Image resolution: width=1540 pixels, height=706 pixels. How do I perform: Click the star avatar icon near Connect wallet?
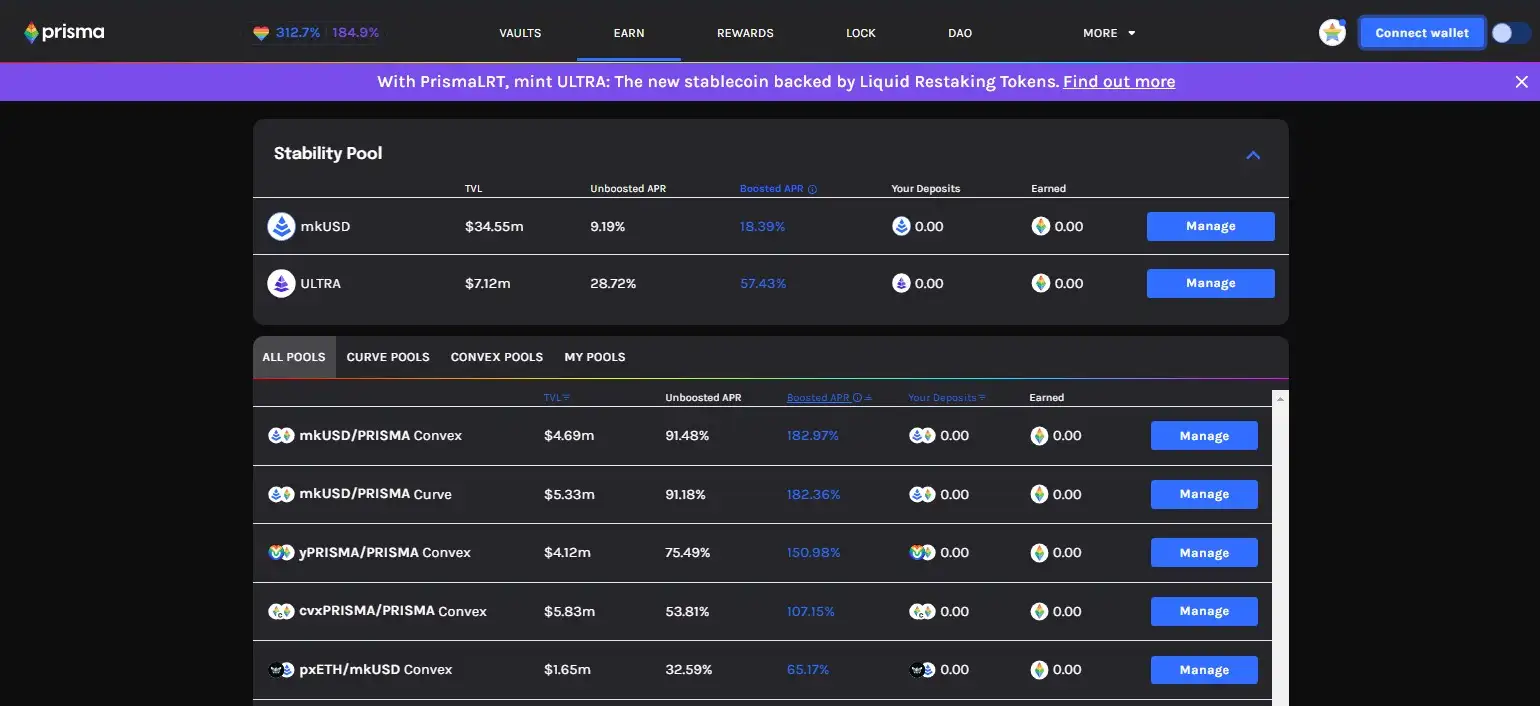pos(1332,33)
